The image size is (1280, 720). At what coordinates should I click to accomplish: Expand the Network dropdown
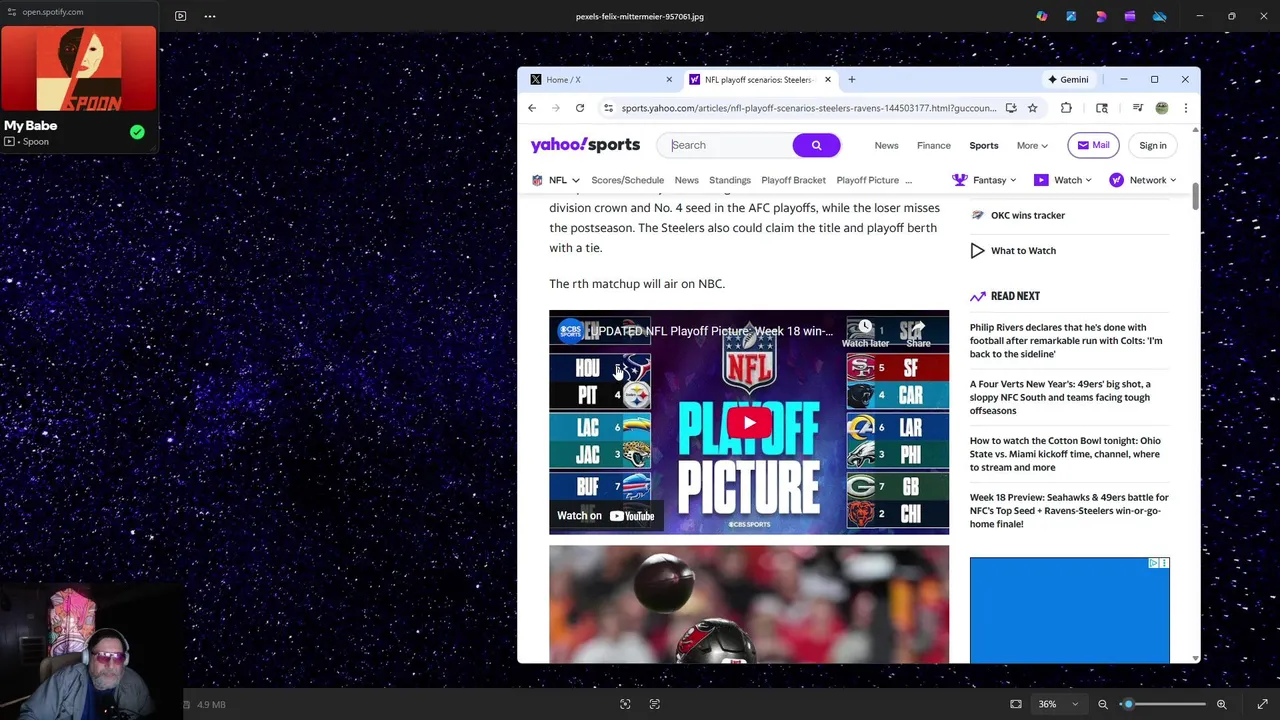pos(1143,180)
